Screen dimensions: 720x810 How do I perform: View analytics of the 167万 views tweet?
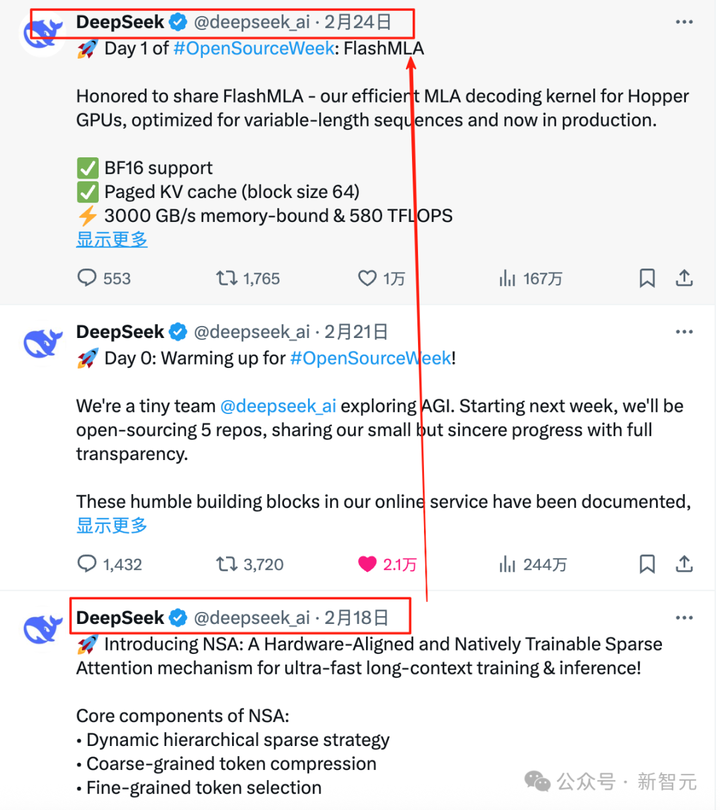pos(530,279)
